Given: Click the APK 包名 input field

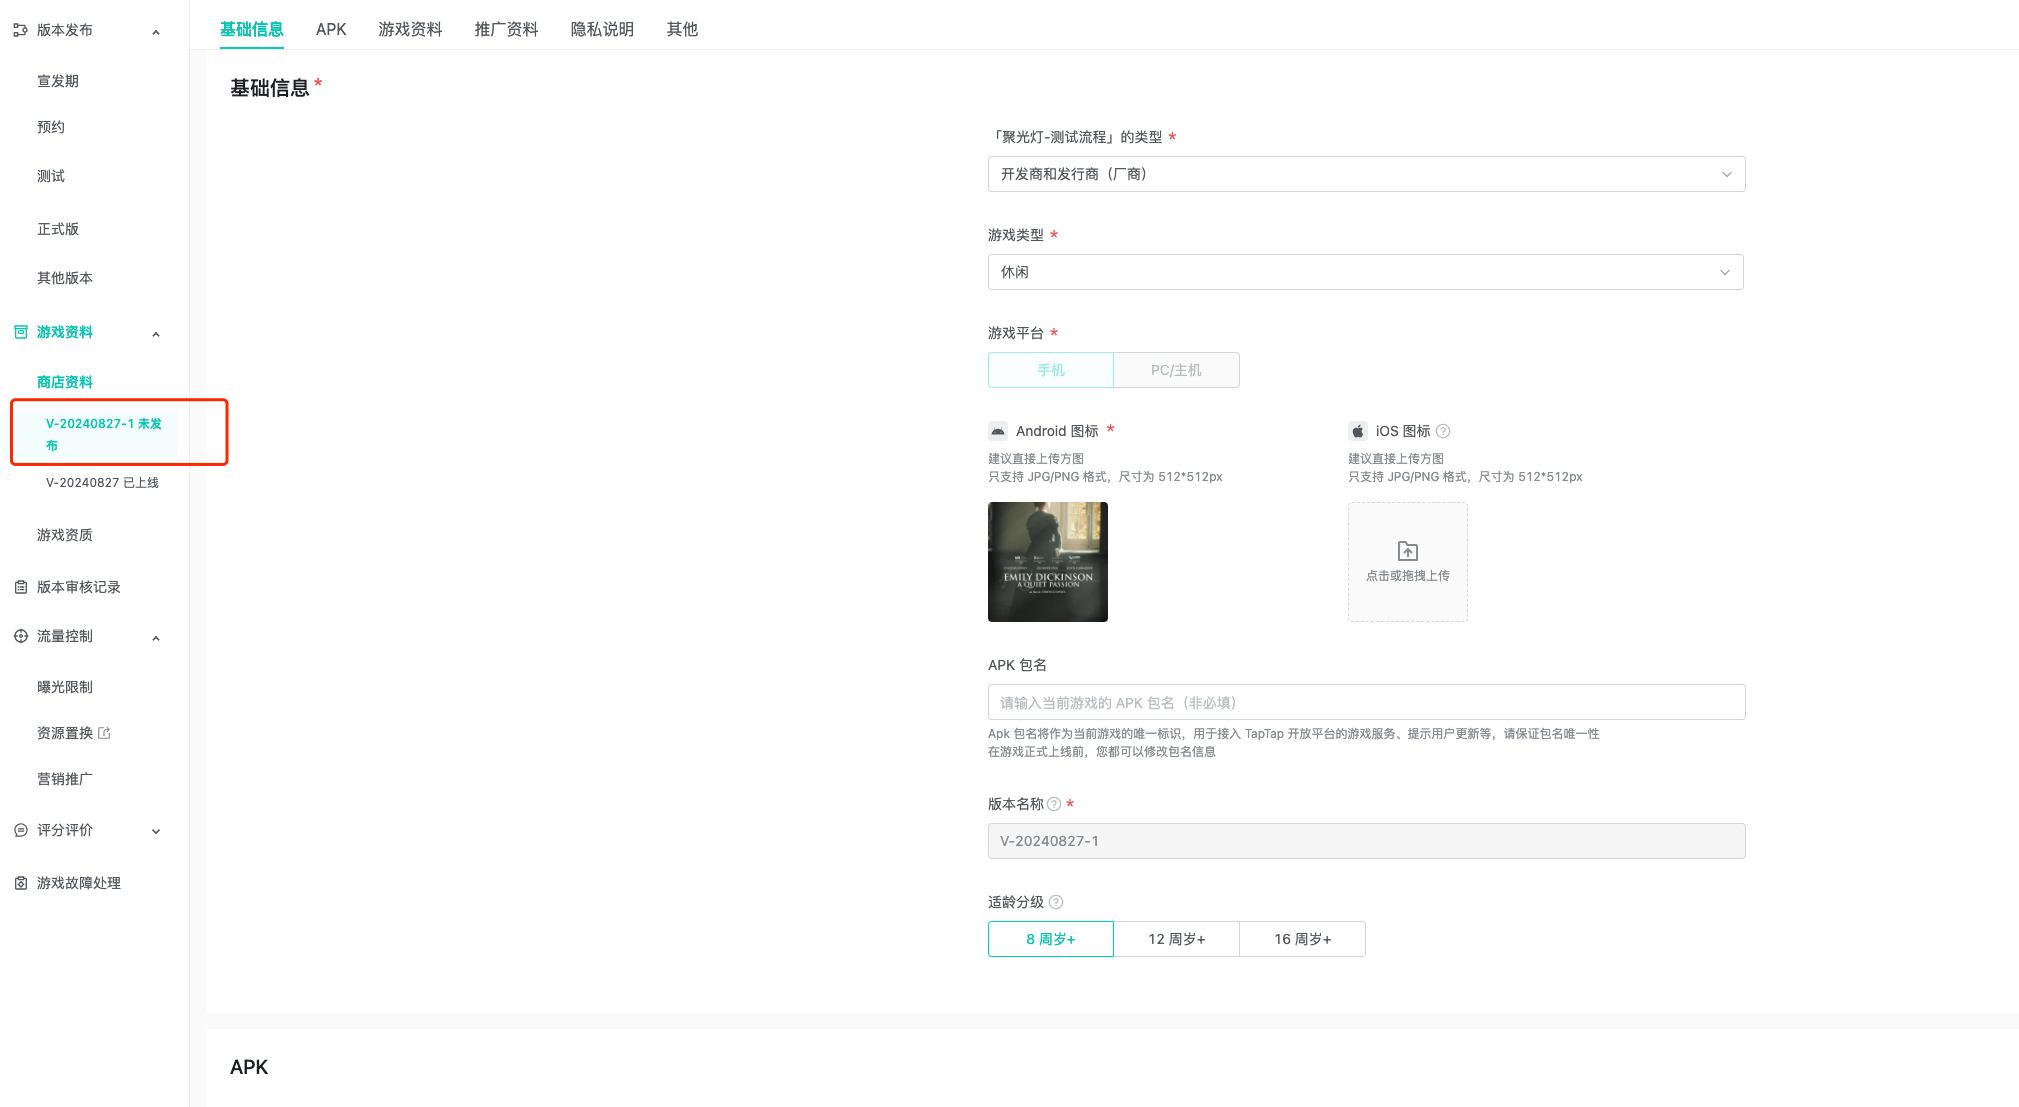Looking at the screenshot, I should (x=1366, y=702).
